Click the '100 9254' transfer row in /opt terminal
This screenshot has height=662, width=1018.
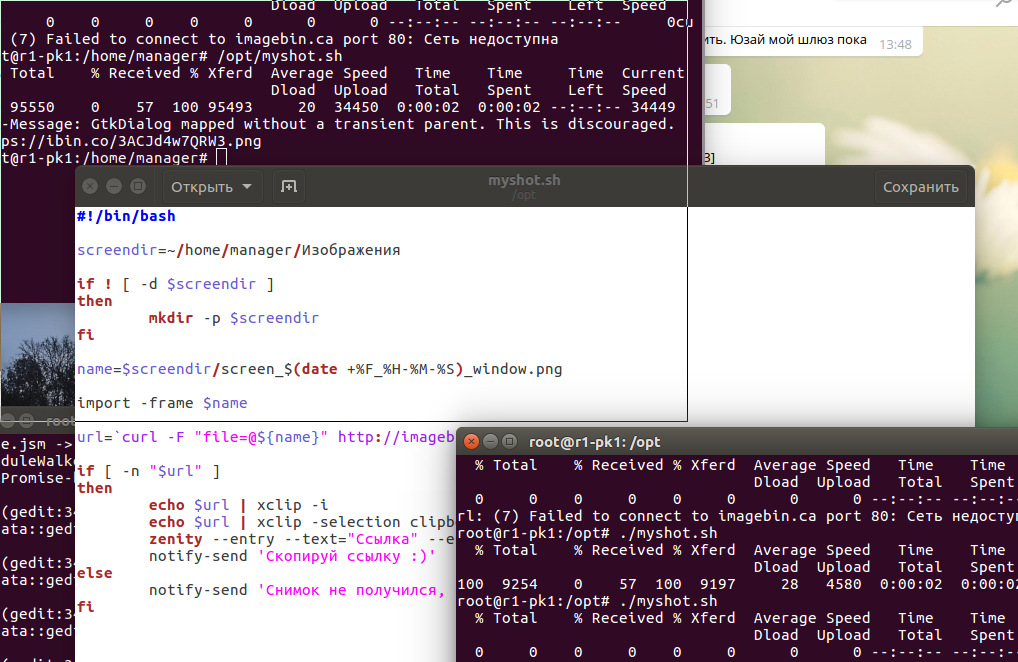coord(737,584)
